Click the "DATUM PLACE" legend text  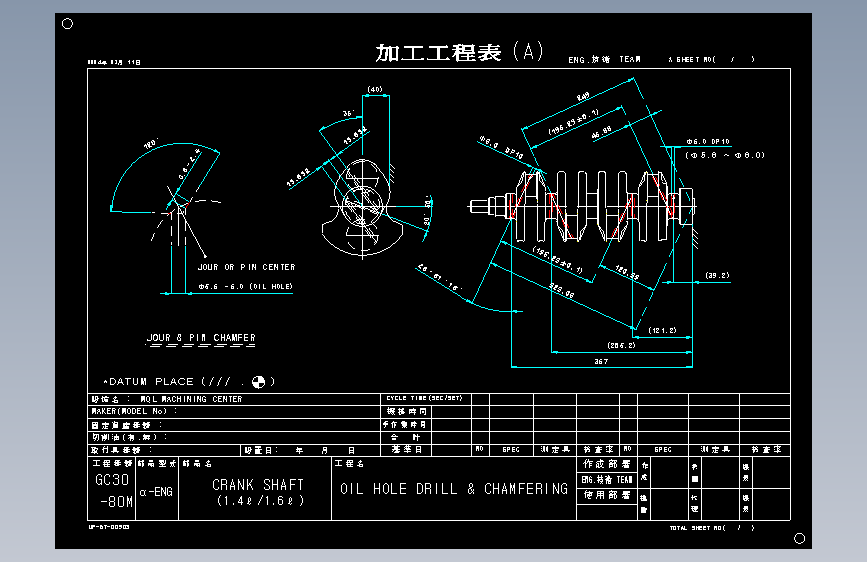point(152,382)
